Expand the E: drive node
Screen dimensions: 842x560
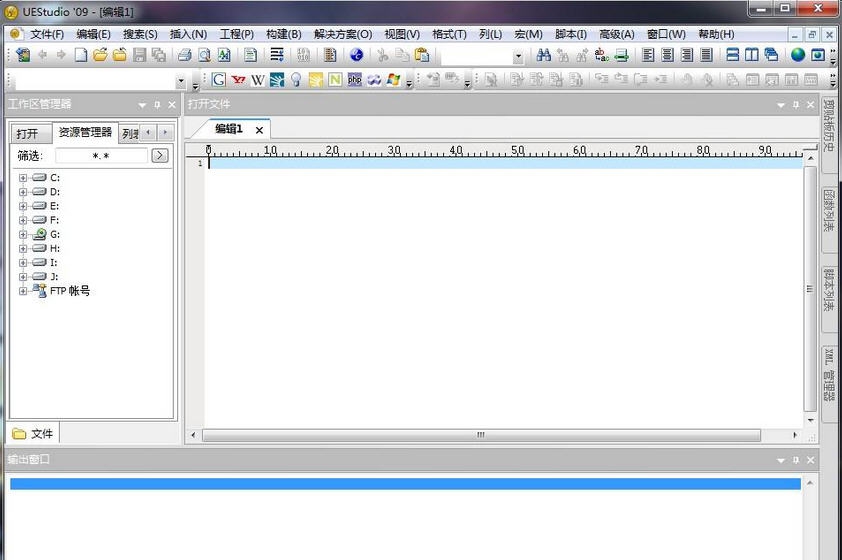(23, 206)
